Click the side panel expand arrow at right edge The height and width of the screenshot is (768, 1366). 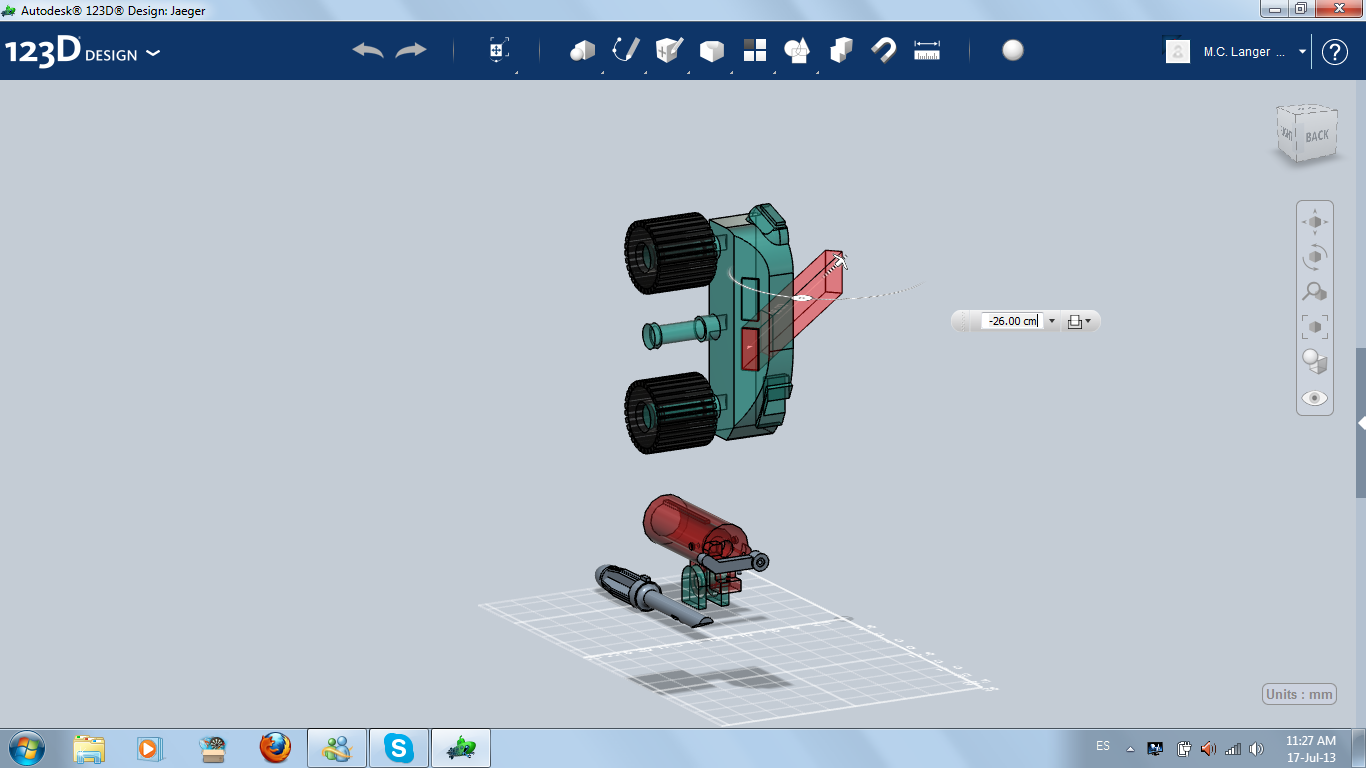(1361, 423)
